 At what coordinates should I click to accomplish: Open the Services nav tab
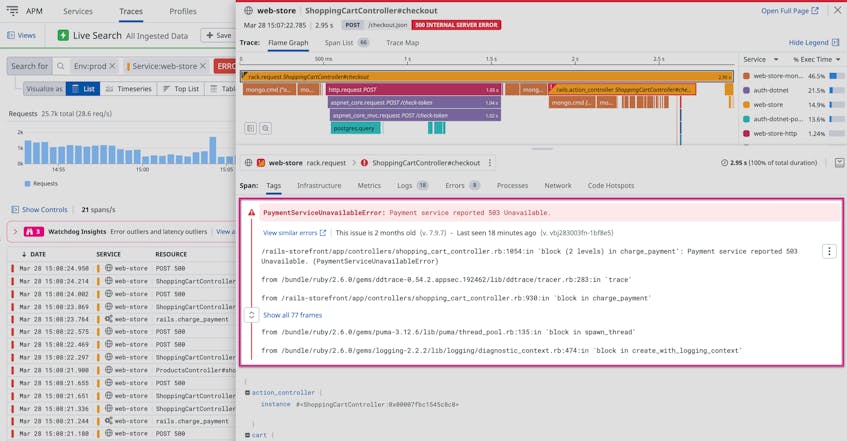pyautogui.click(x=78, y=11)
